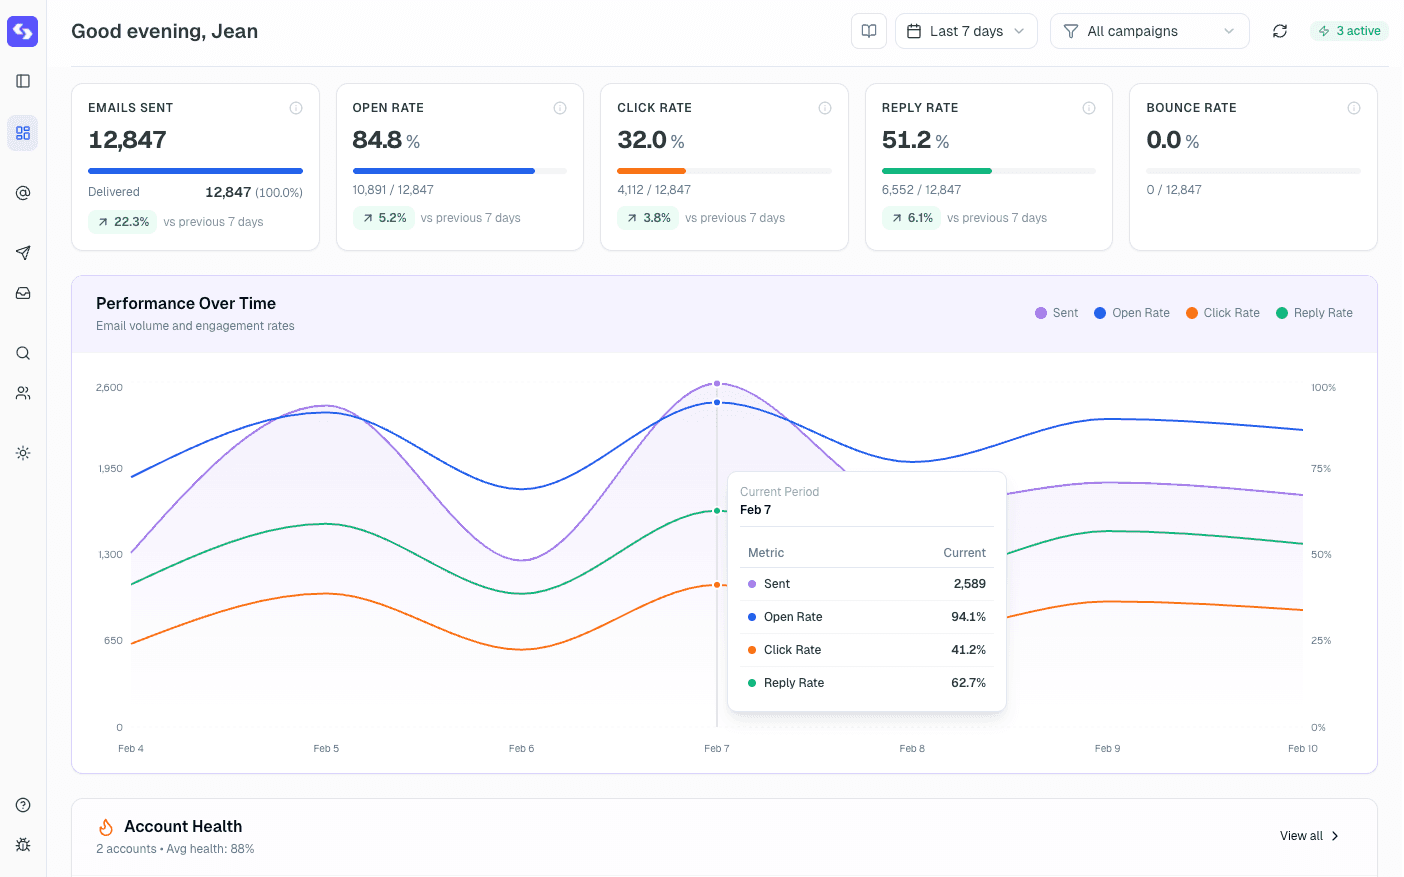The height and width of the screenshot is (877, 1404).
Task: Open the inbox tray icon in sidebar
Action: (22, 292)
